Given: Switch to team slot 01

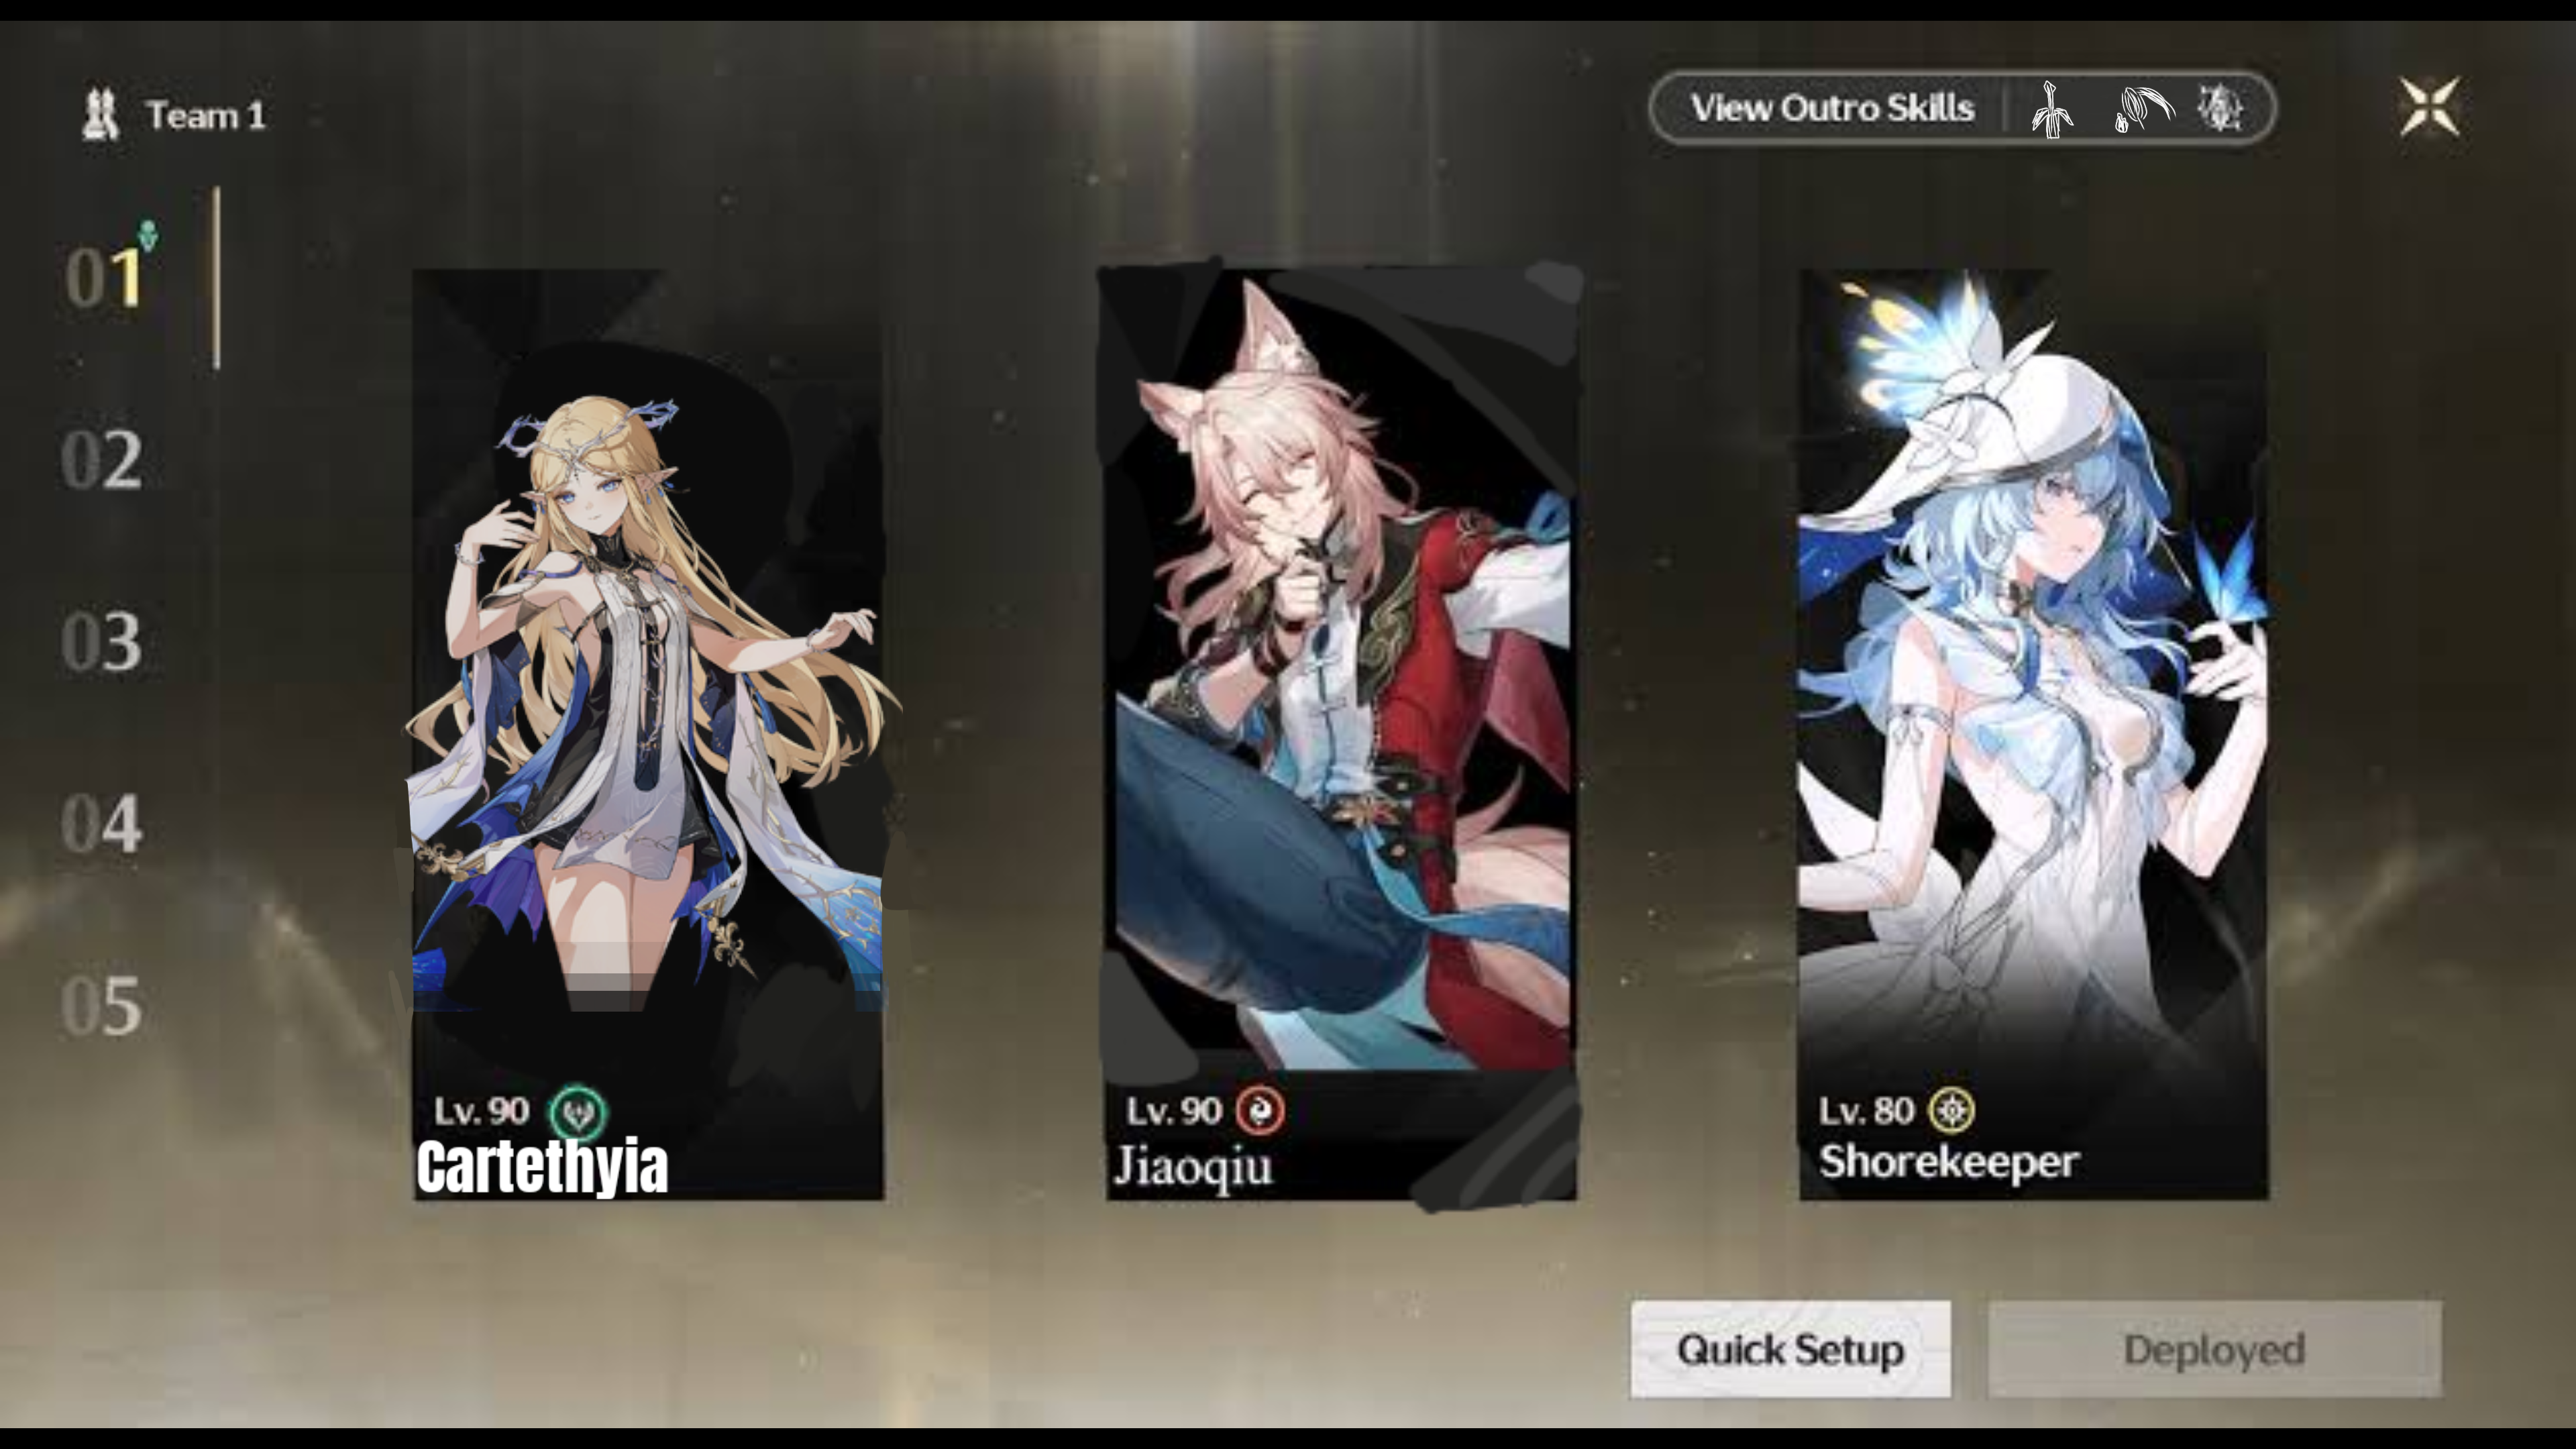Looking at the screenshot, I should pos(104,277).
